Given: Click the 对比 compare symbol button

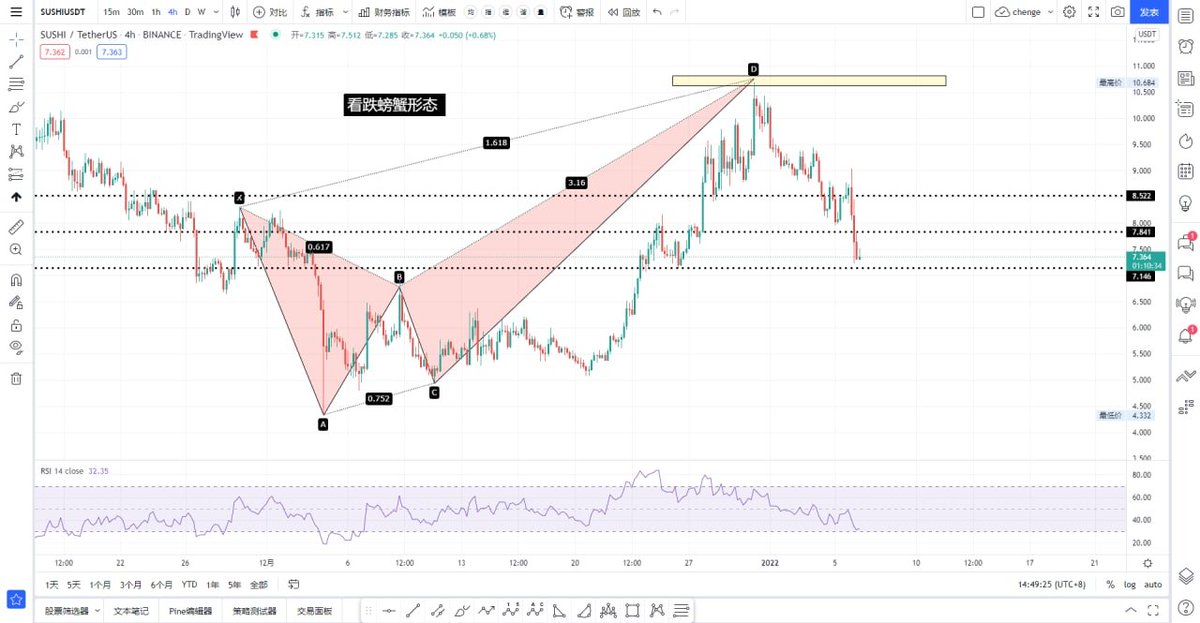Looking at the screenshot, I should pos(271,12).
